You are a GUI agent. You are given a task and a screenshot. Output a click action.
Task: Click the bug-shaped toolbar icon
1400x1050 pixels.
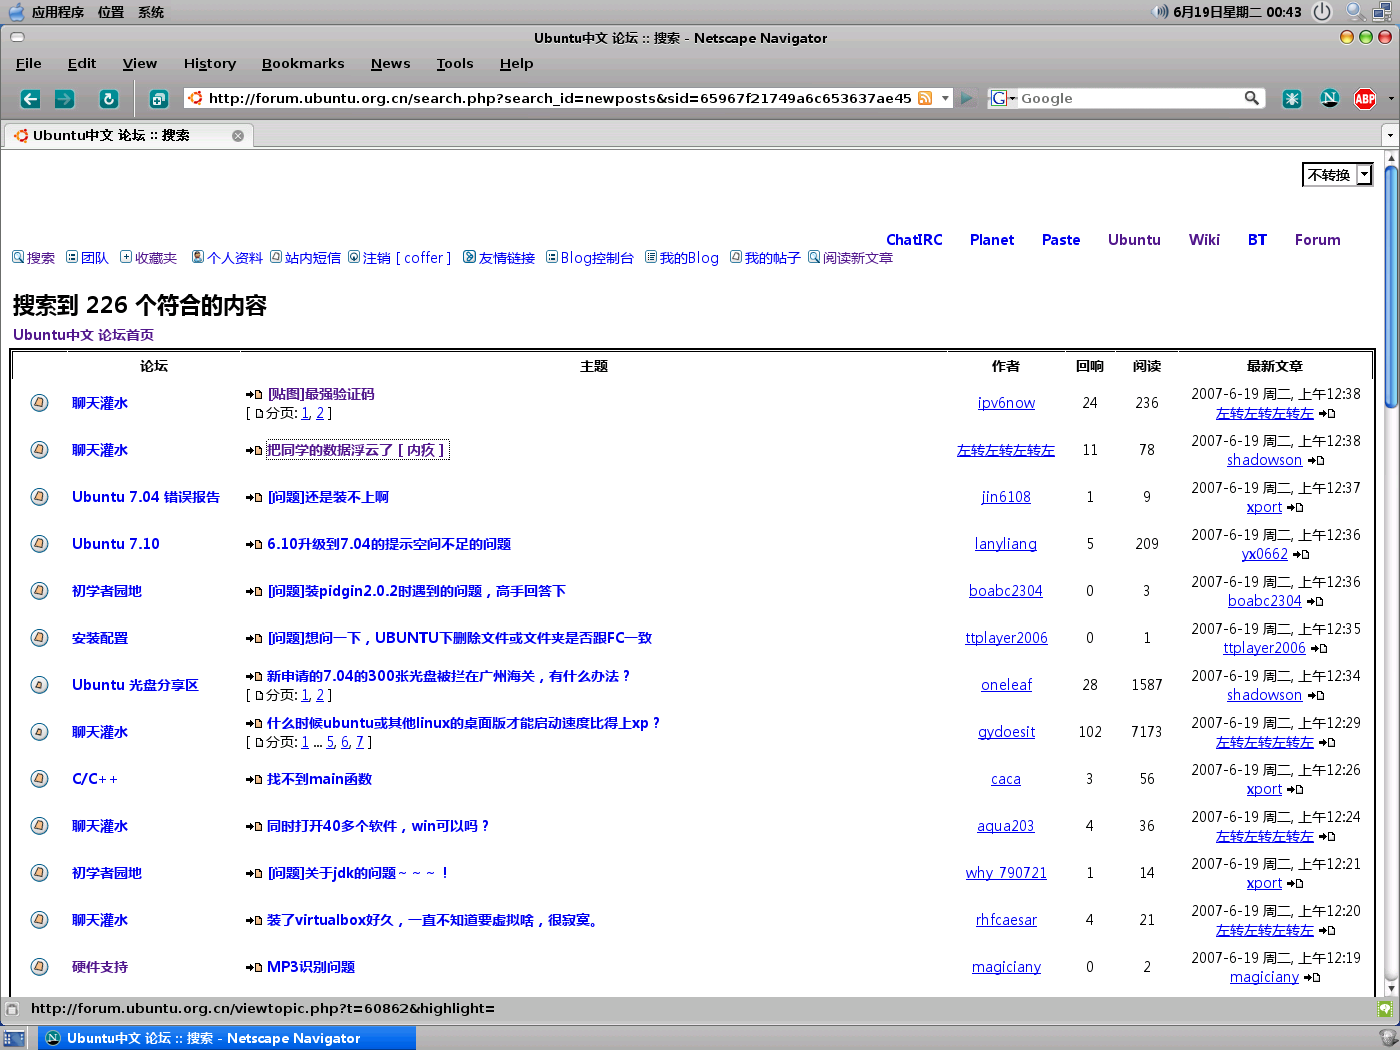coord(1292,98)
